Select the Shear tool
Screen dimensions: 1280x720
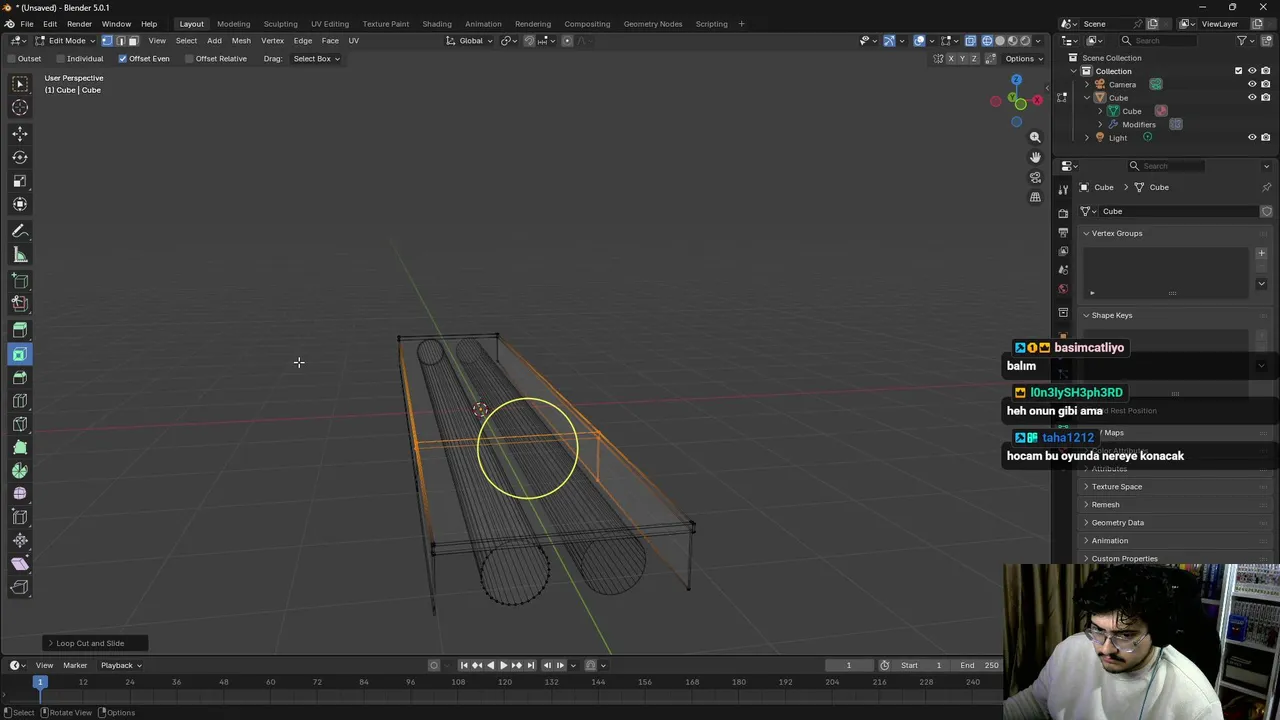coord(20,563)
